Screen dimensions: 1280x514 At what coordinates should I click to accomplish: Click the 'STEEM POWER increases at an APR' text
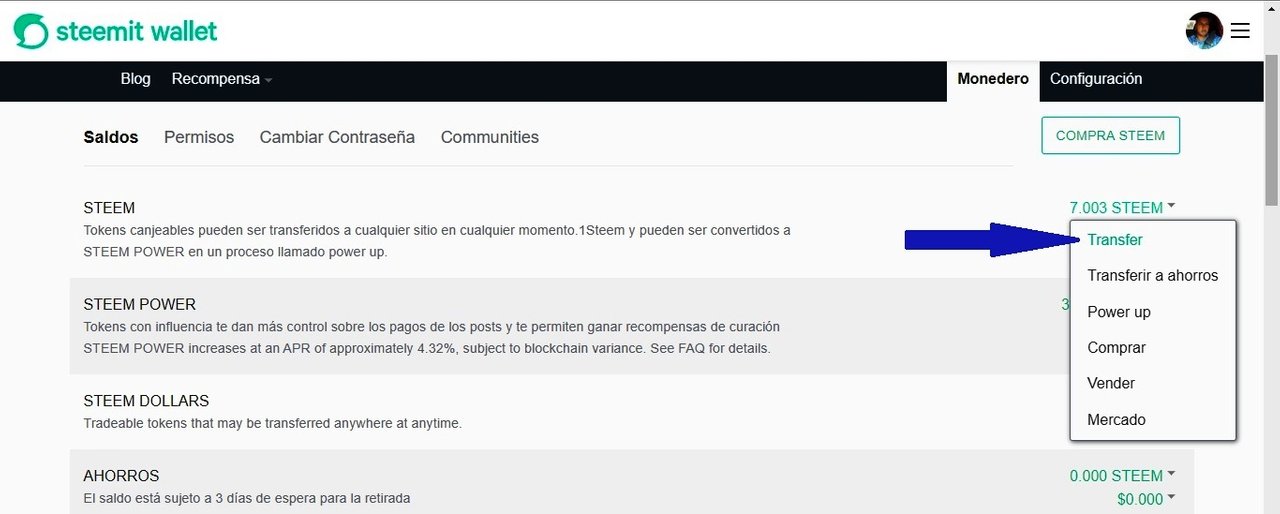click(427, 349)
